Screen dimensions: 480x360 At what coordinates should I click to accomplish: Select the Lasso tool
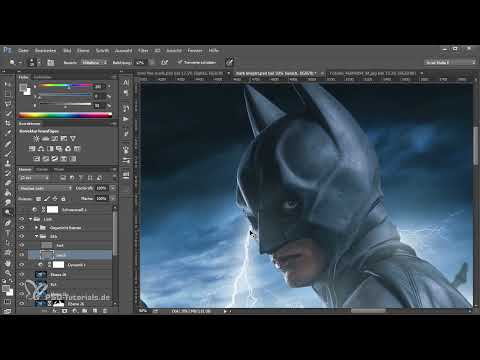8,104
